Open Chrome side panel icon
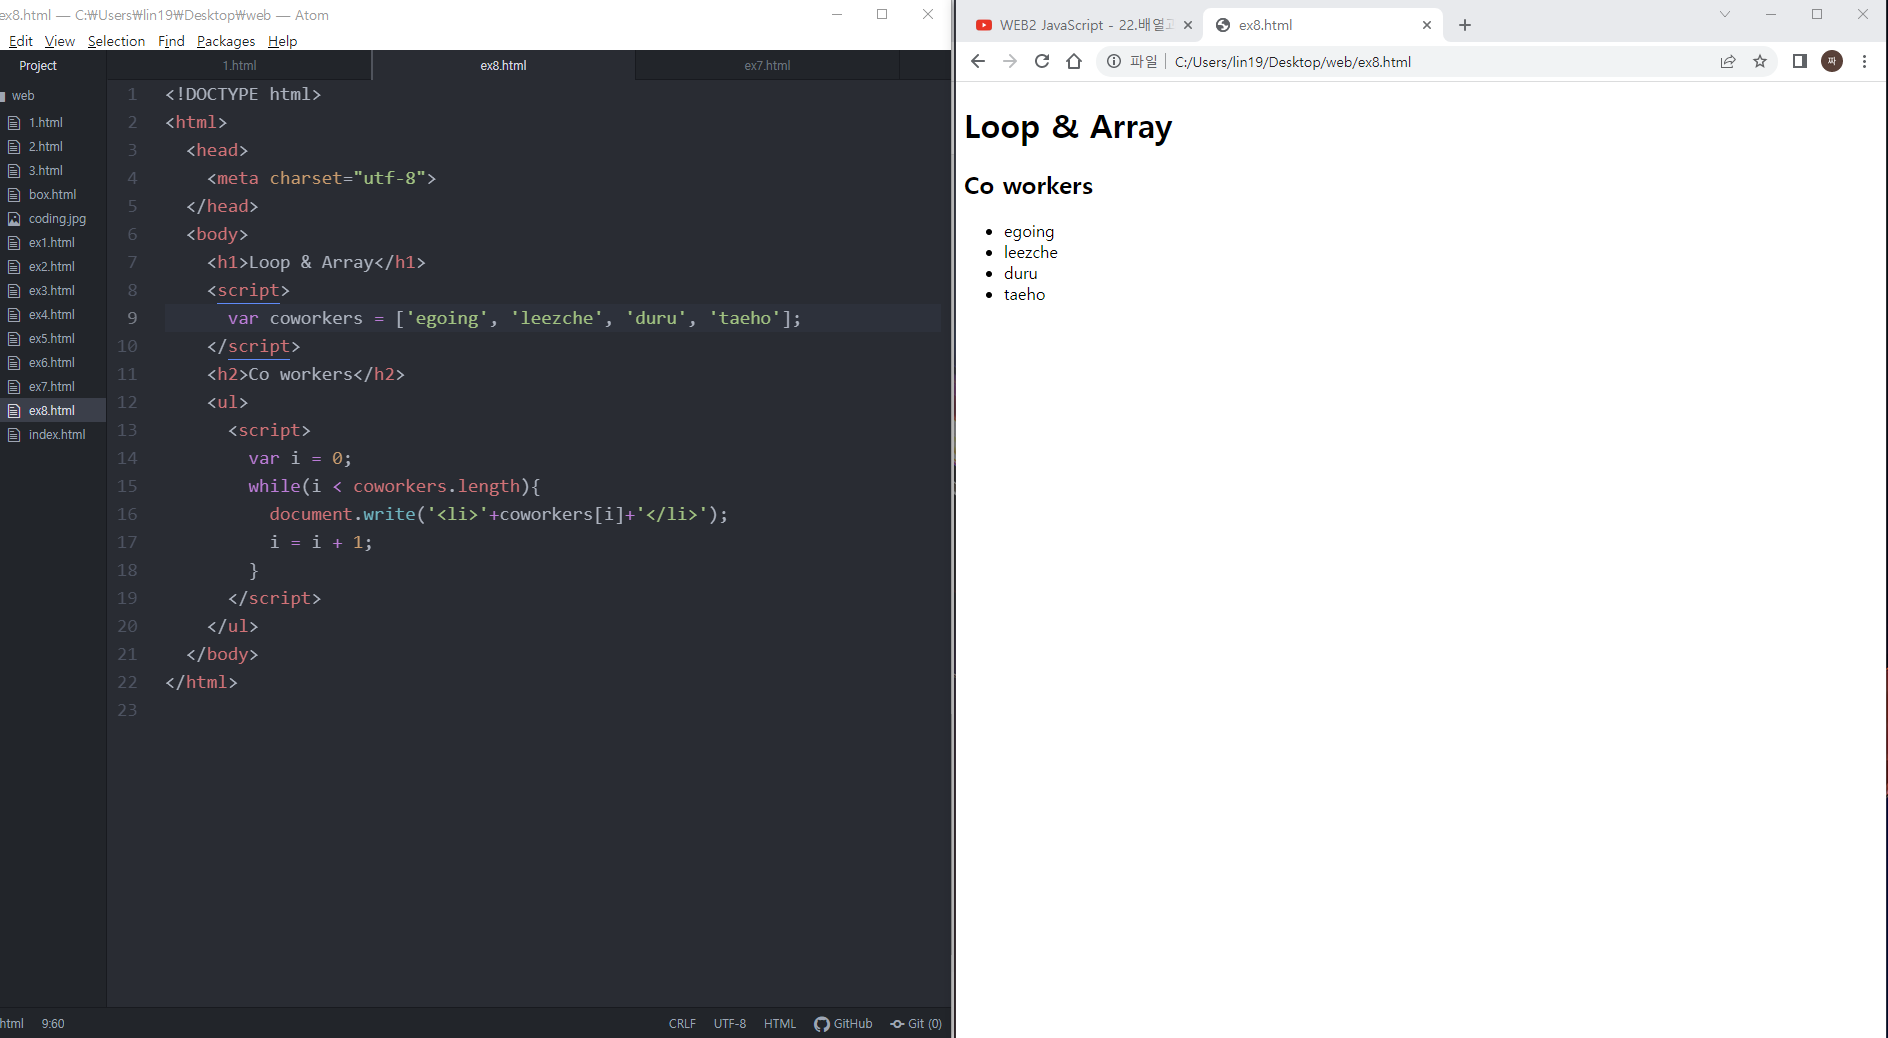 point(1800,62)
